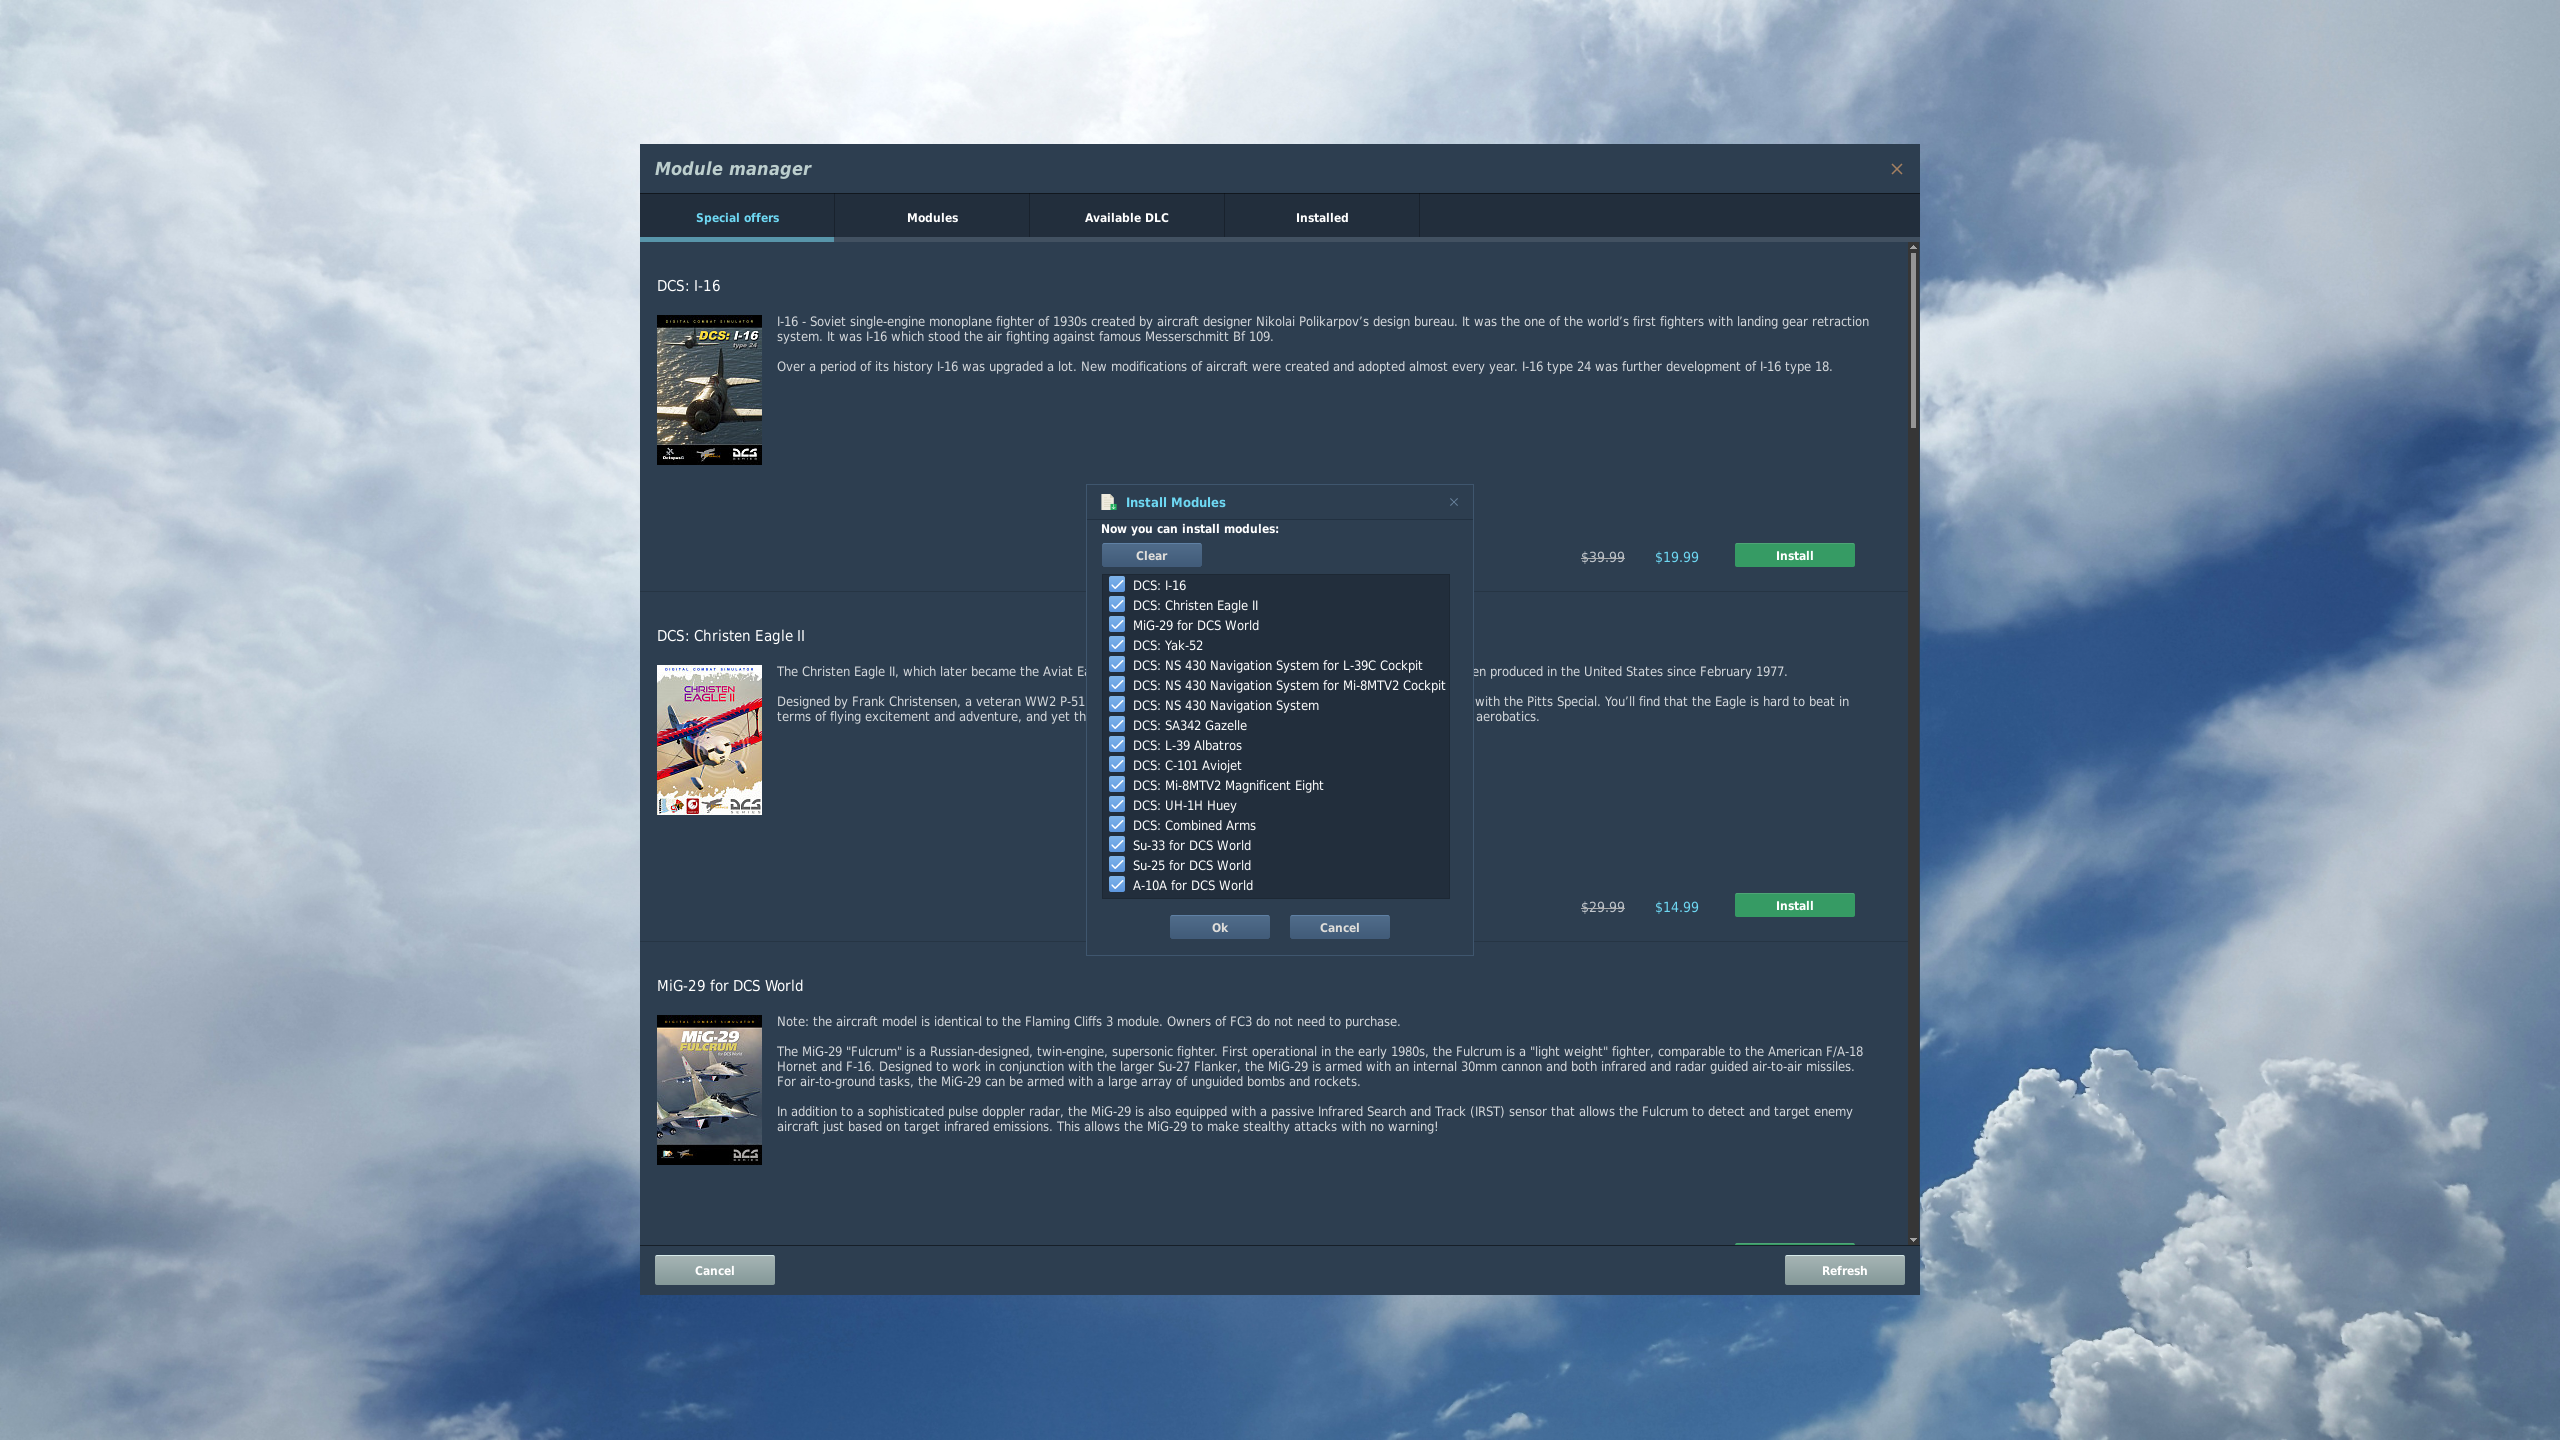Click the $19.99 sale price

tap(1676, 557)
